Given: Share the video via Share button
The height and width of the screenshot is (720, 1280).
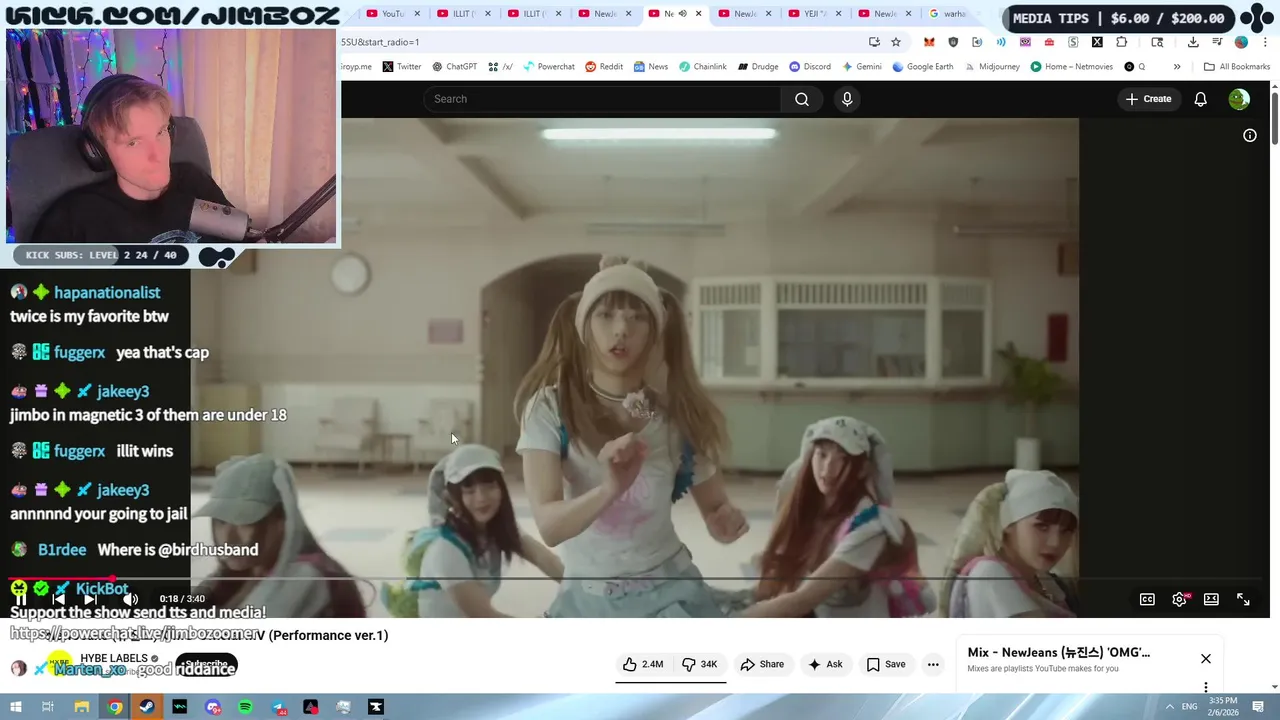Looking at the screenshot, I should coord(762,664).
